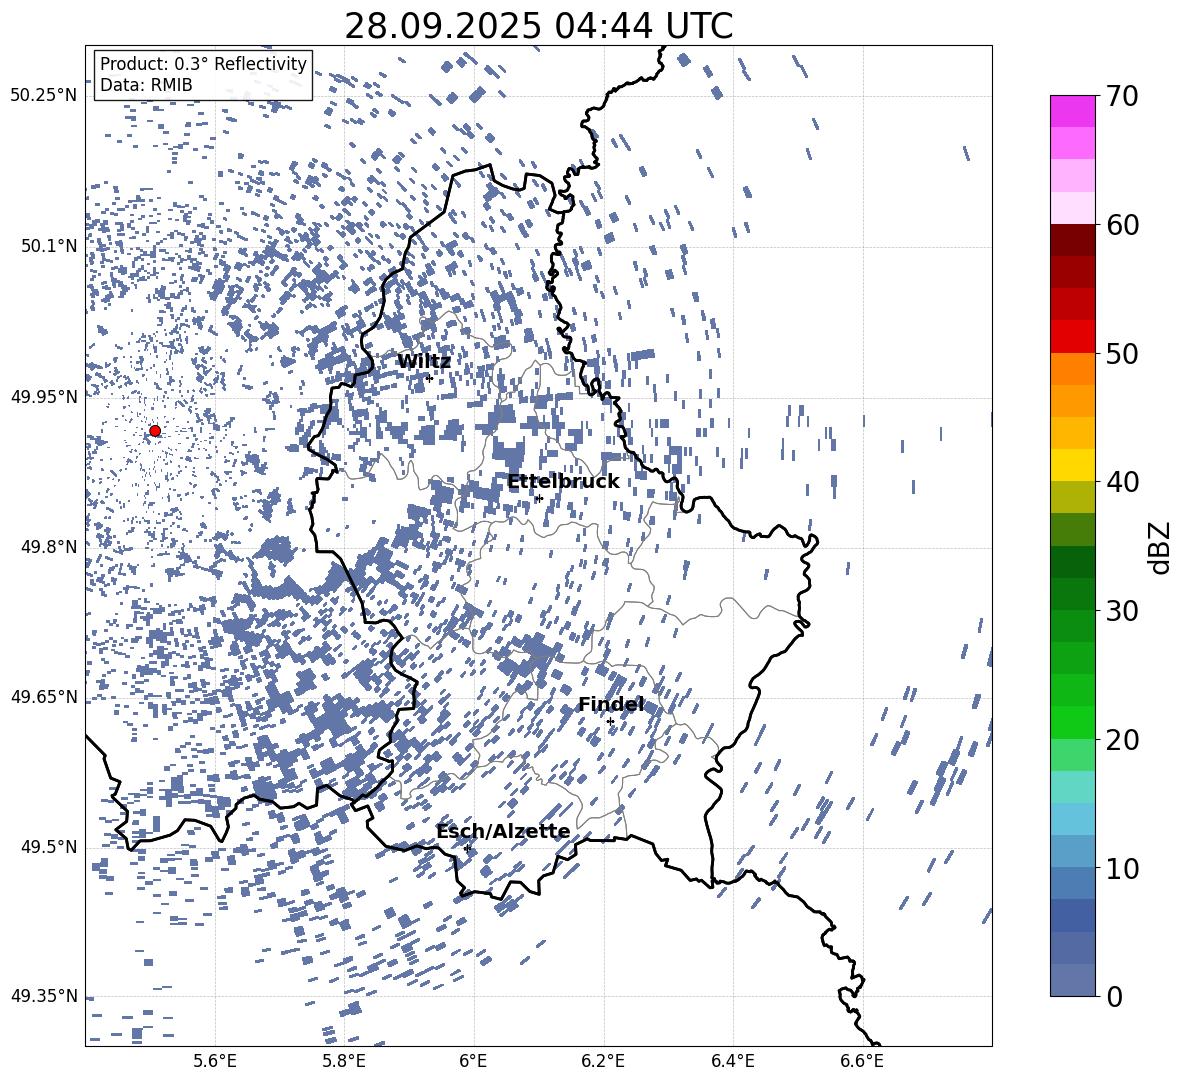Pick the bright red colorbar swatch near 50

pos(1072,337)
